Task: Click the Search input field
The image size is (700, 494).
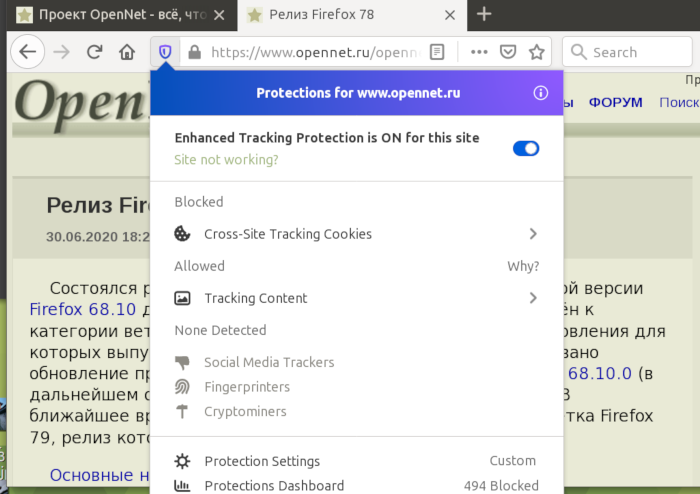Action: pos(630,52)
